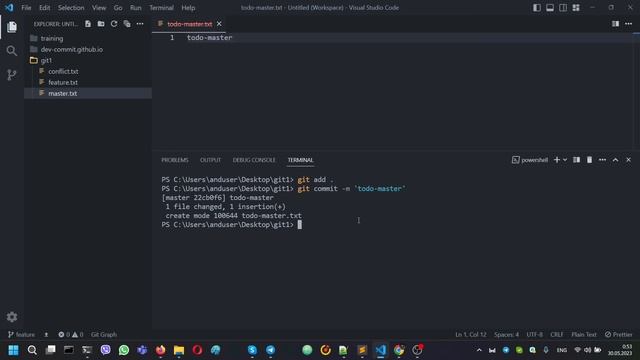The width and height of the screenshot is (640, 360).
Task: Expand the dev-commit.github.io folder
Action: pyautogui.click(x=88, y=49)
